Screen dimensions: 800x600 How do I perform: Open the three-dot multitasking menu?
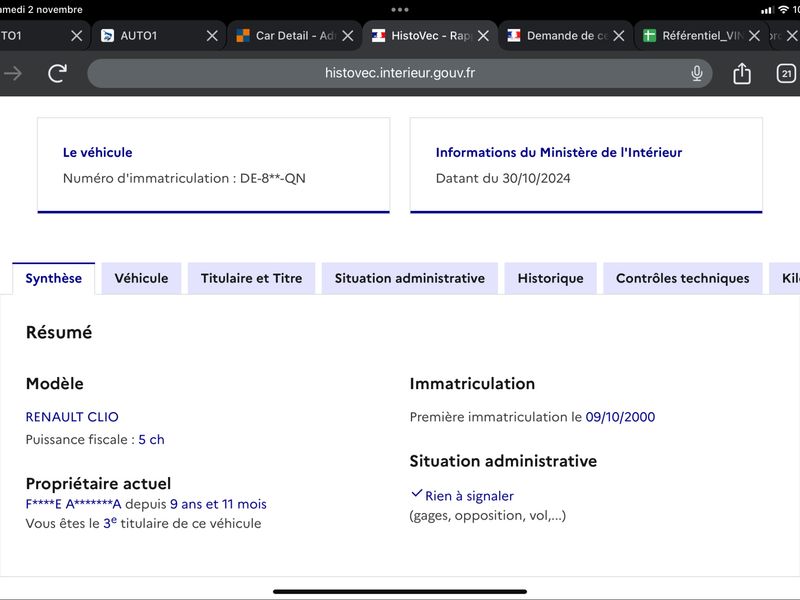[x=399, y=10]
